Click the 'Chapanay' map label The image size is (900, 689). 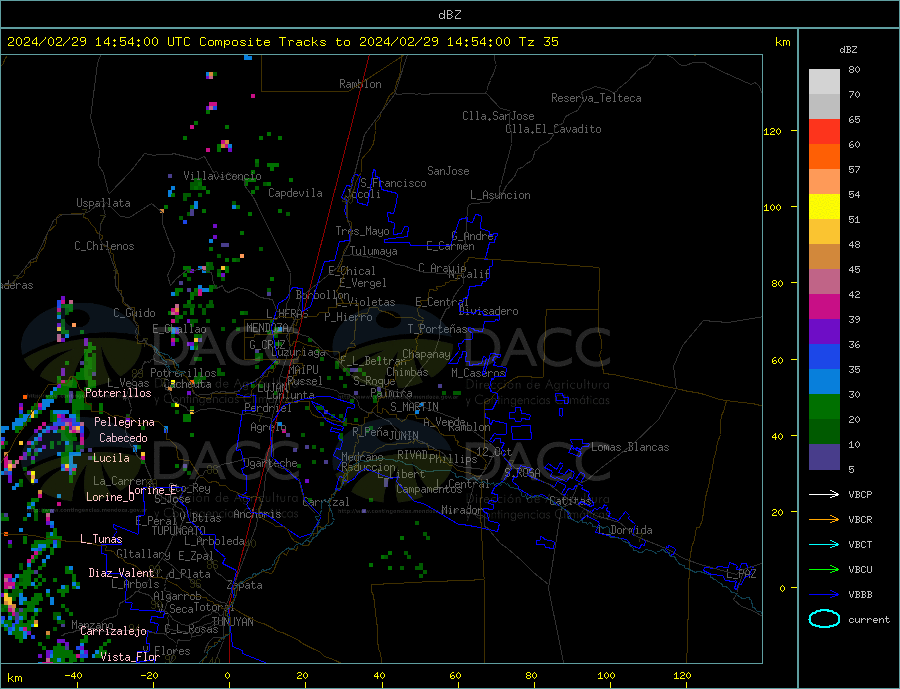pos(426,354)
